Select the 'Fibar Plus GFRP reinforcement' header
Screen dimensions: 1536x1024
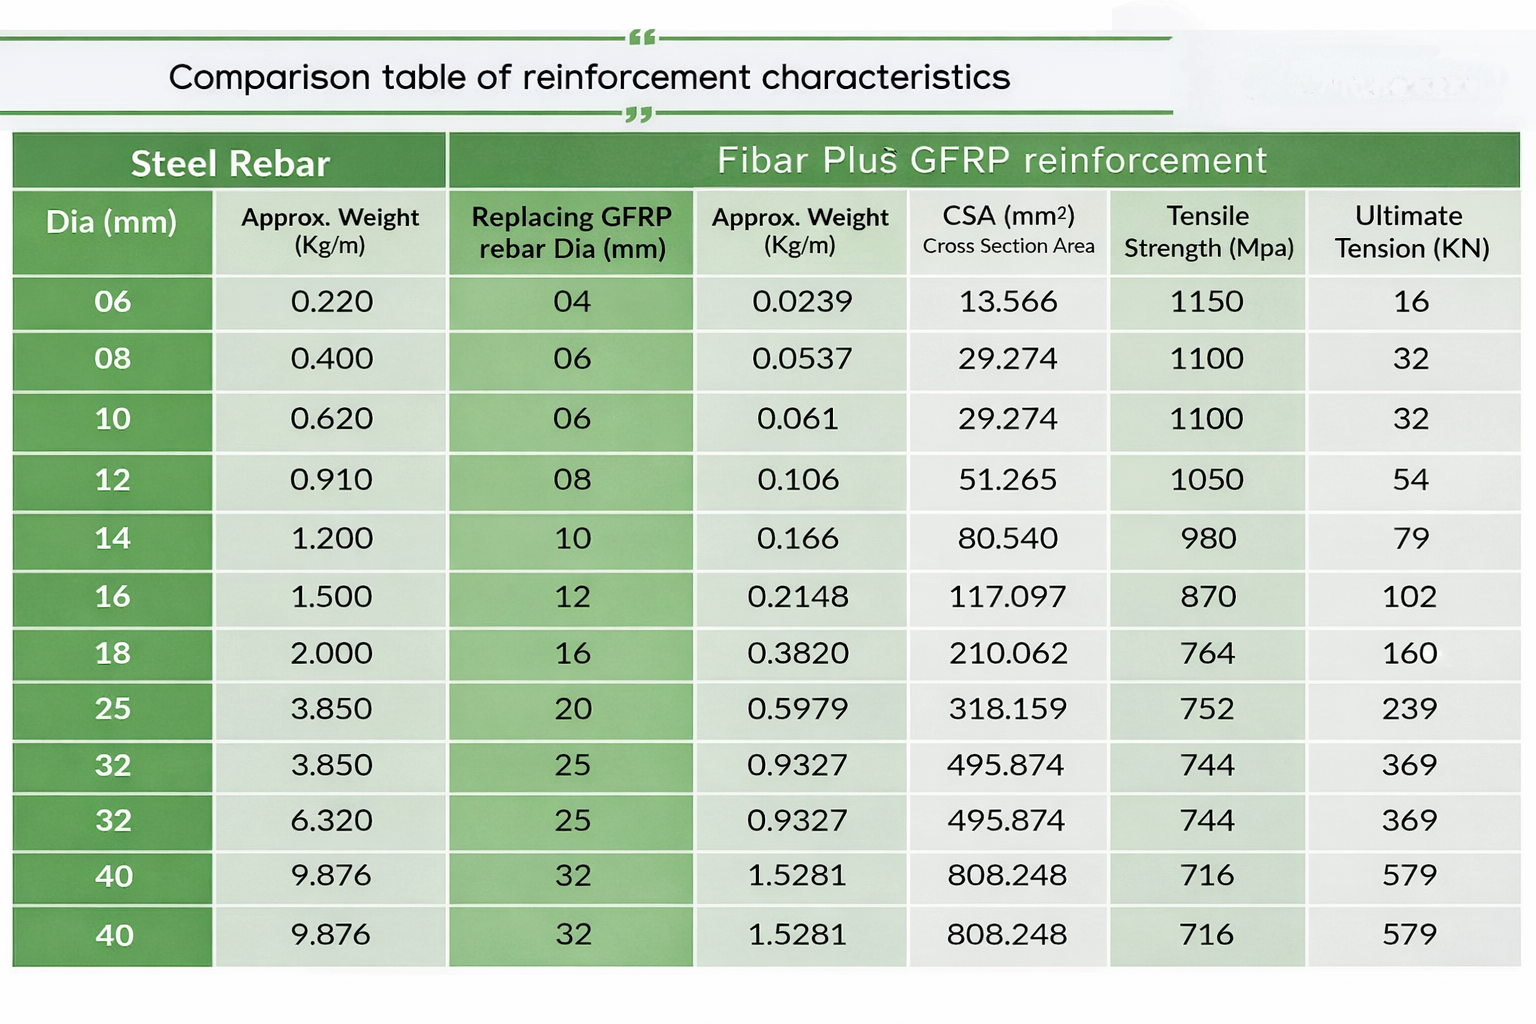[991, 160]
